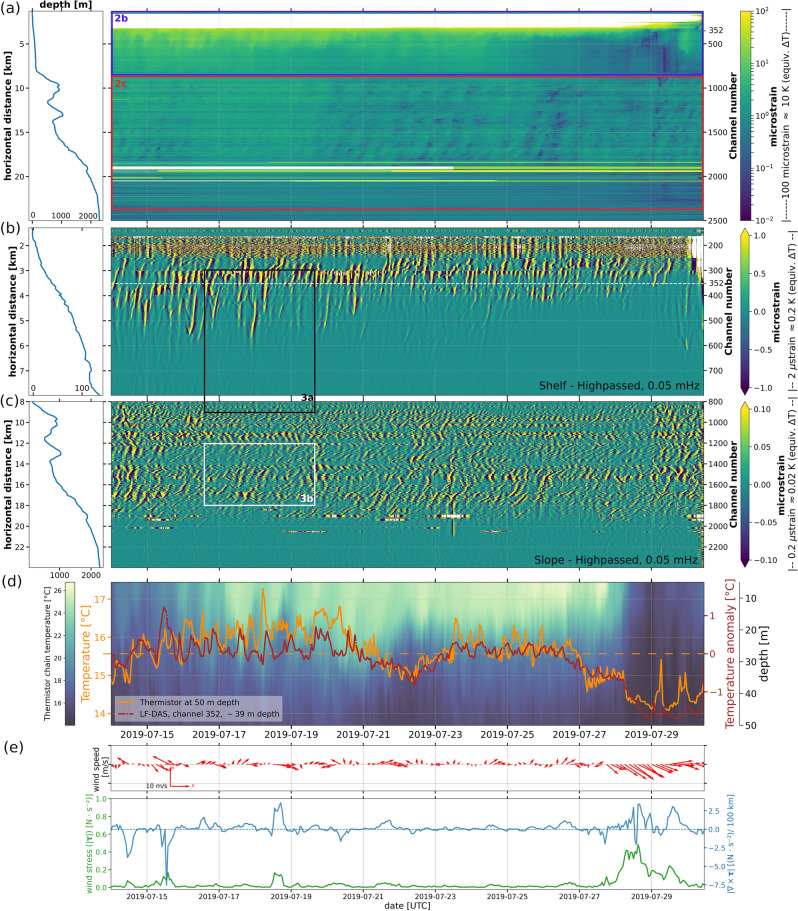Click the '50' tick on panel (d) depth axis

[x=750, y=725]
